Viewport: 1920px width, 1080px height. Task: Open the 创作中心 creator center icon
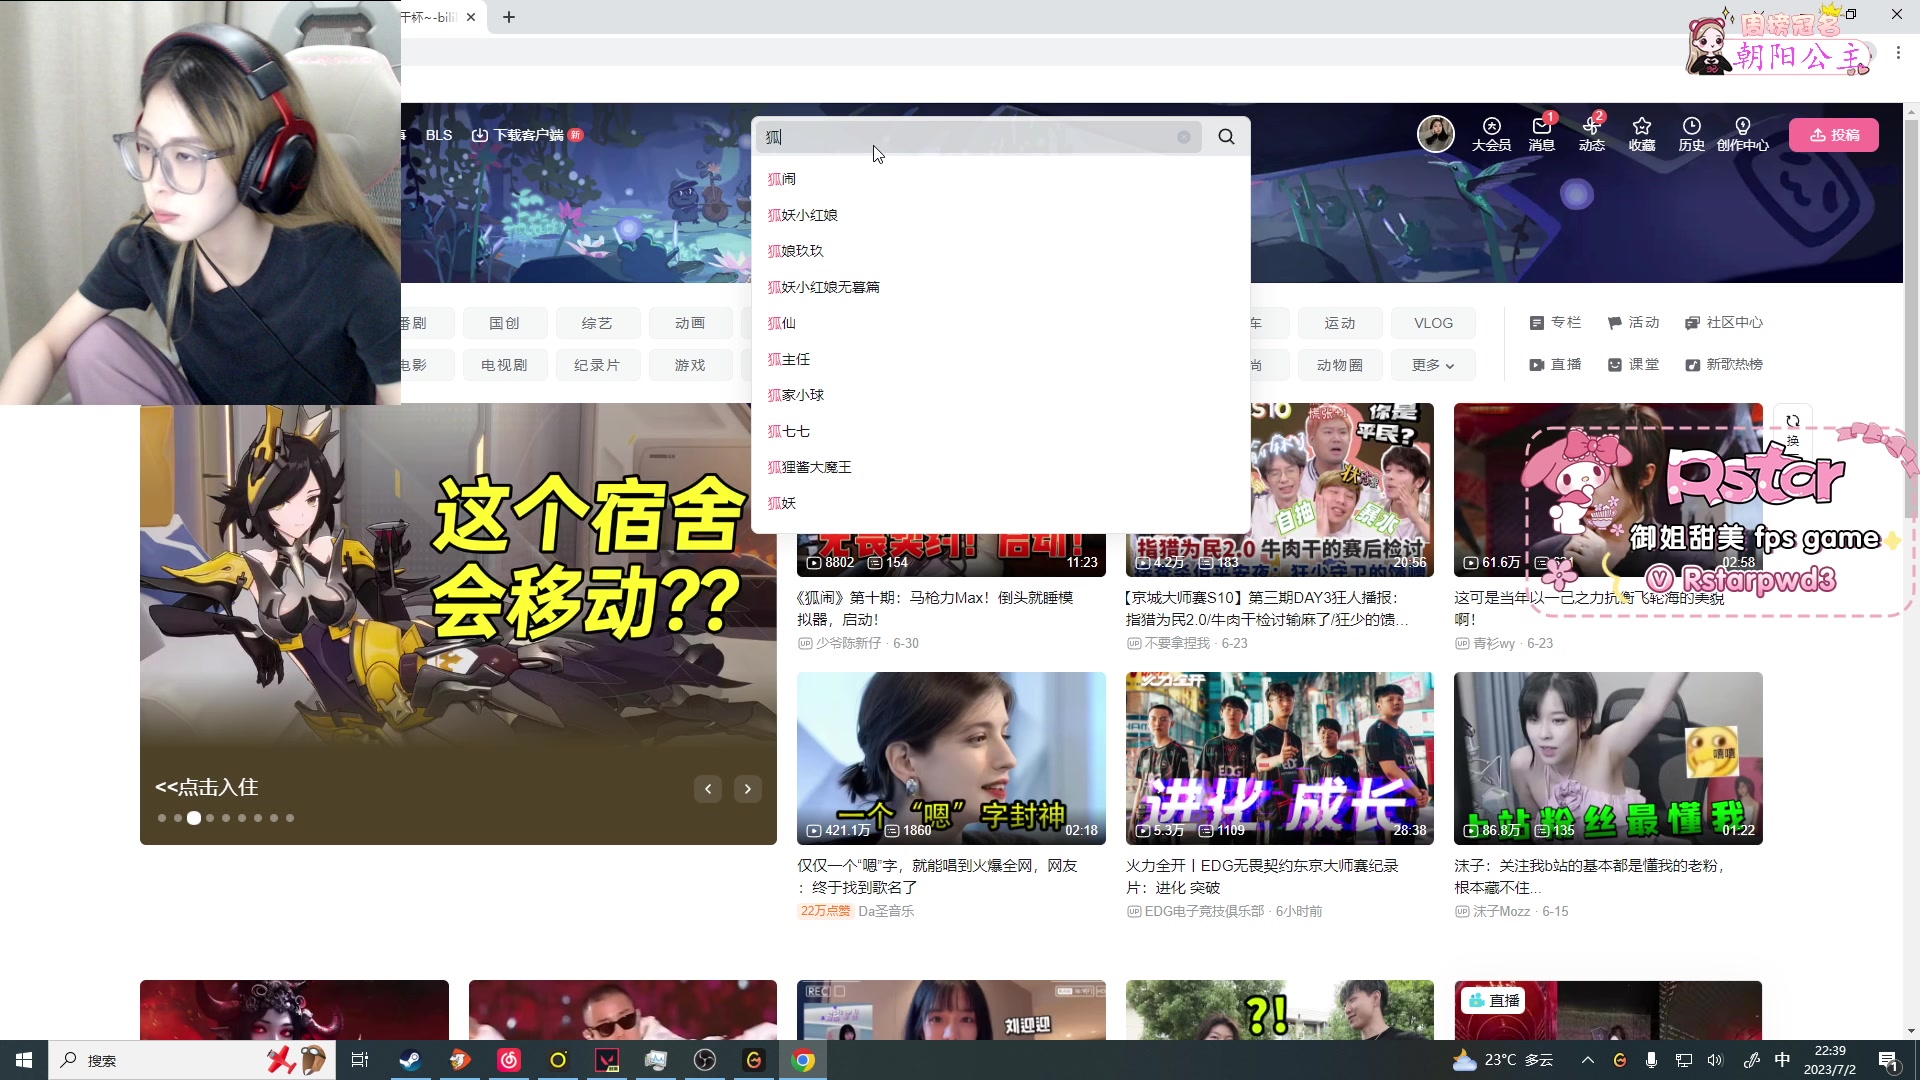click(1742, 134)
